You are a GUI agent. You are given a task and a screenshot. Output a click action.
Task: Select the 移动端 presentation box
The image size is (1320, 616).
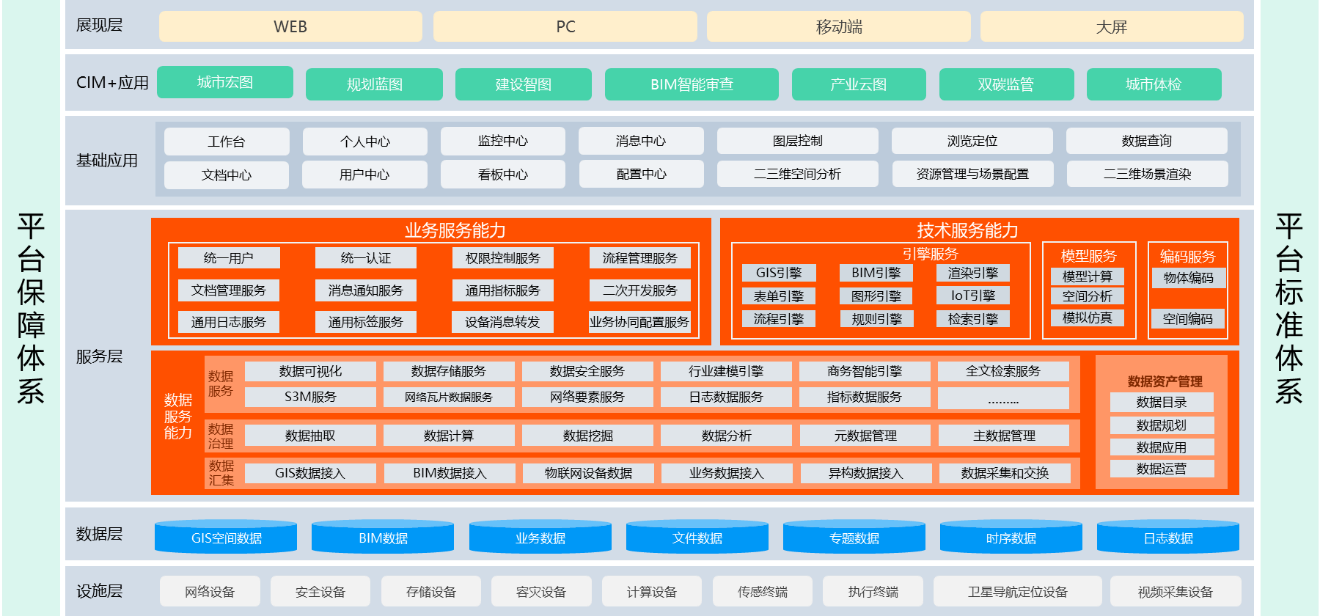pos(839,27)
